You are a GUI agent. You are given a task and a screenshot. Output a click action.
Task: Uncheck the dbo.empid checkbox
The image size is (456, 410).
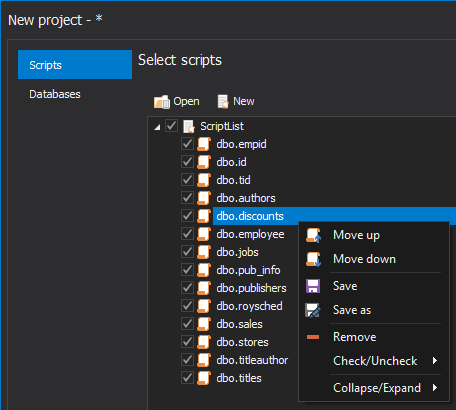point(187,144)
